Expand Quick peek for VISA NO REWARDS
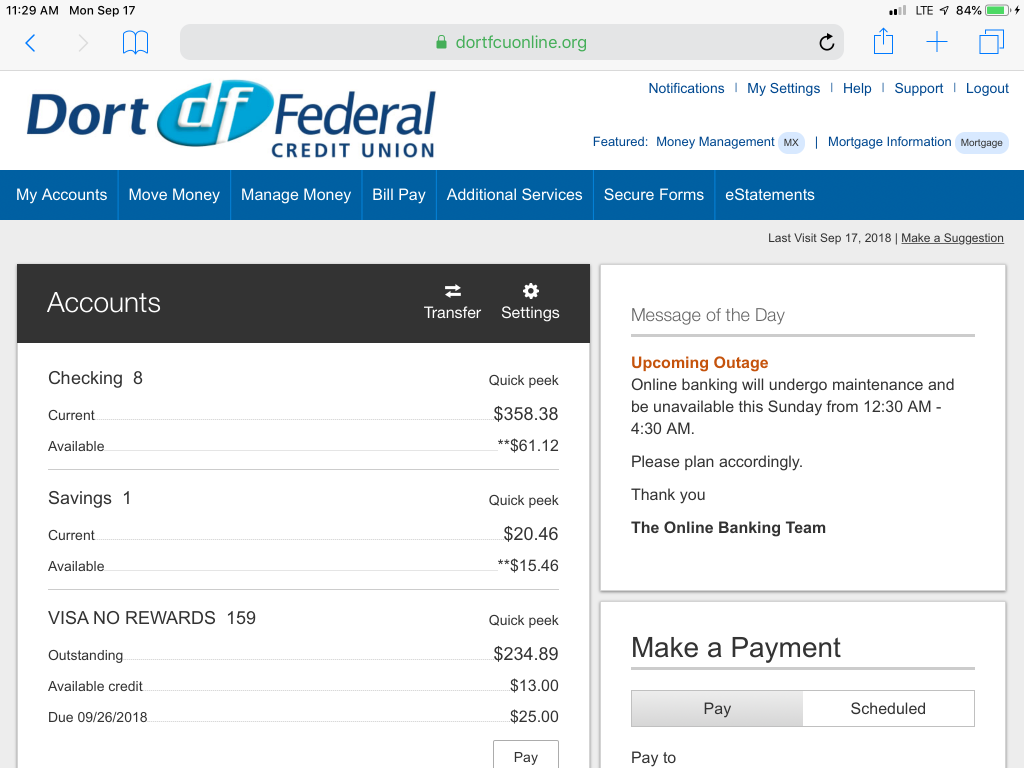 click(523, 620)
